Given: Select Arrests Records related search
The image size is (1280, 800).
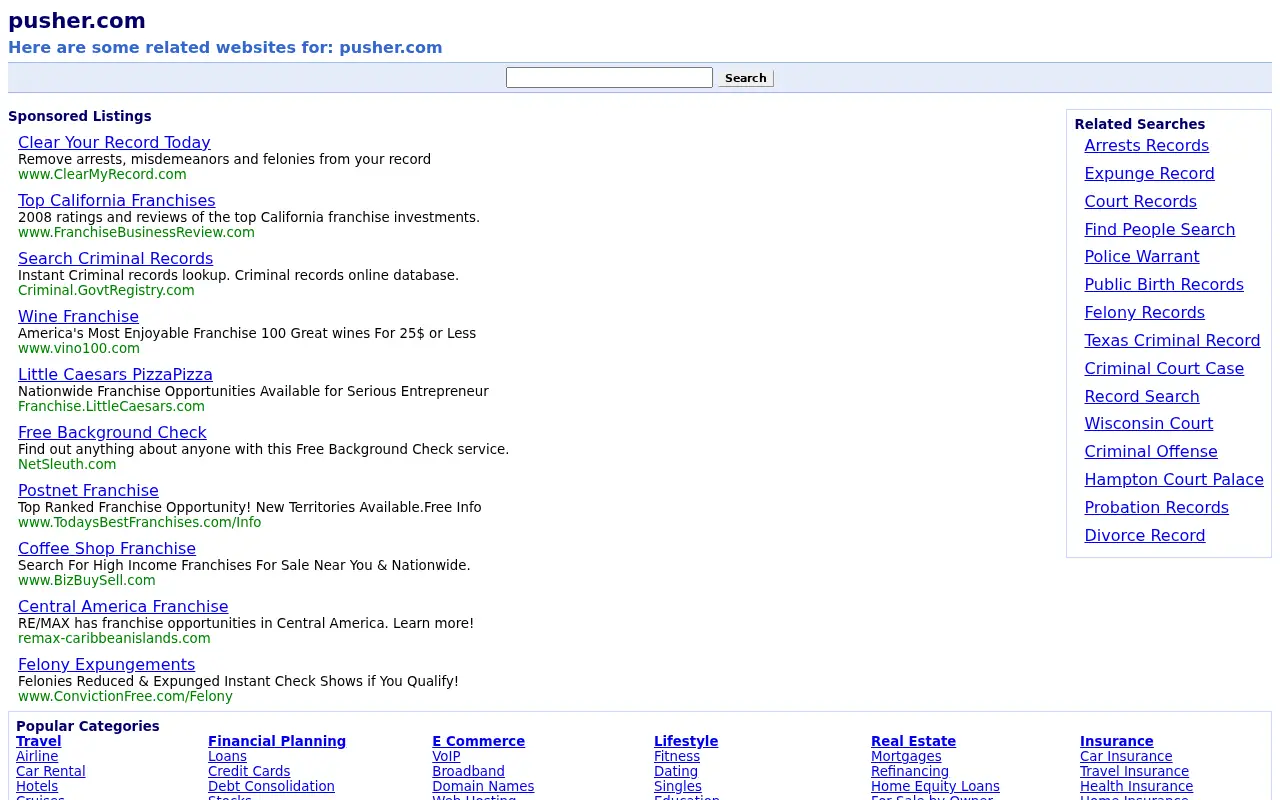Looking at the screenshot, I should (x=1147, y=146).
